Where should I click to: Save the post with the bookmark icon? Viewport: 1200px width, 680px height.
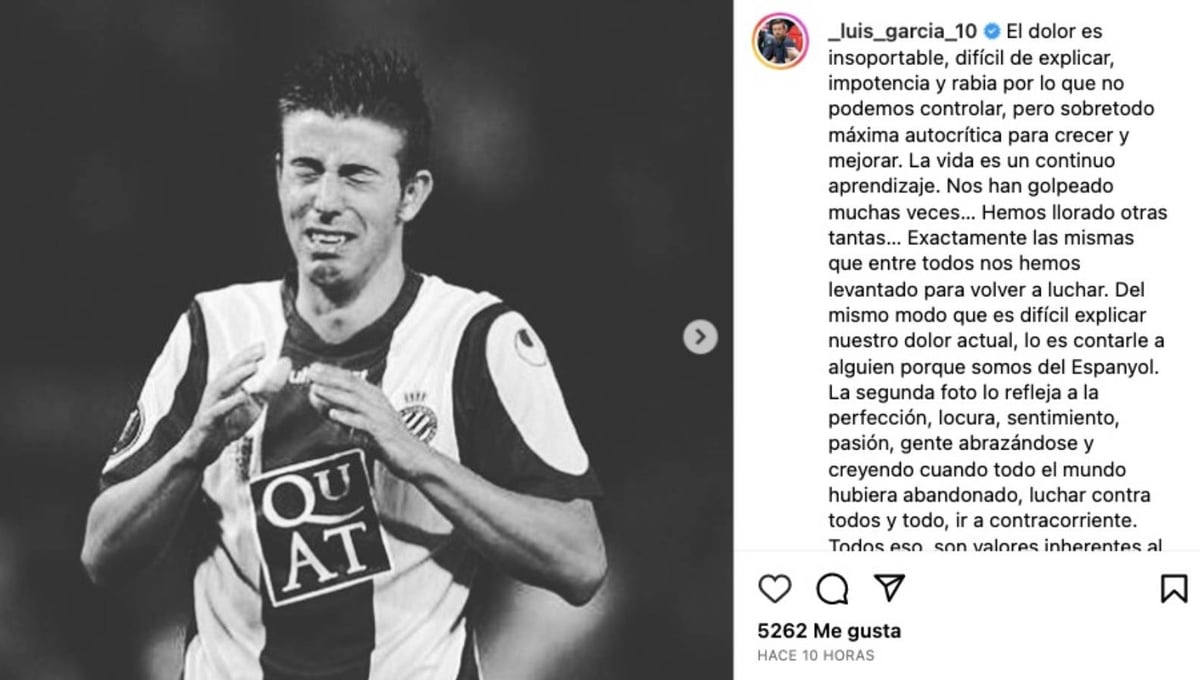pyautogui.click(x=1174, y=588)
